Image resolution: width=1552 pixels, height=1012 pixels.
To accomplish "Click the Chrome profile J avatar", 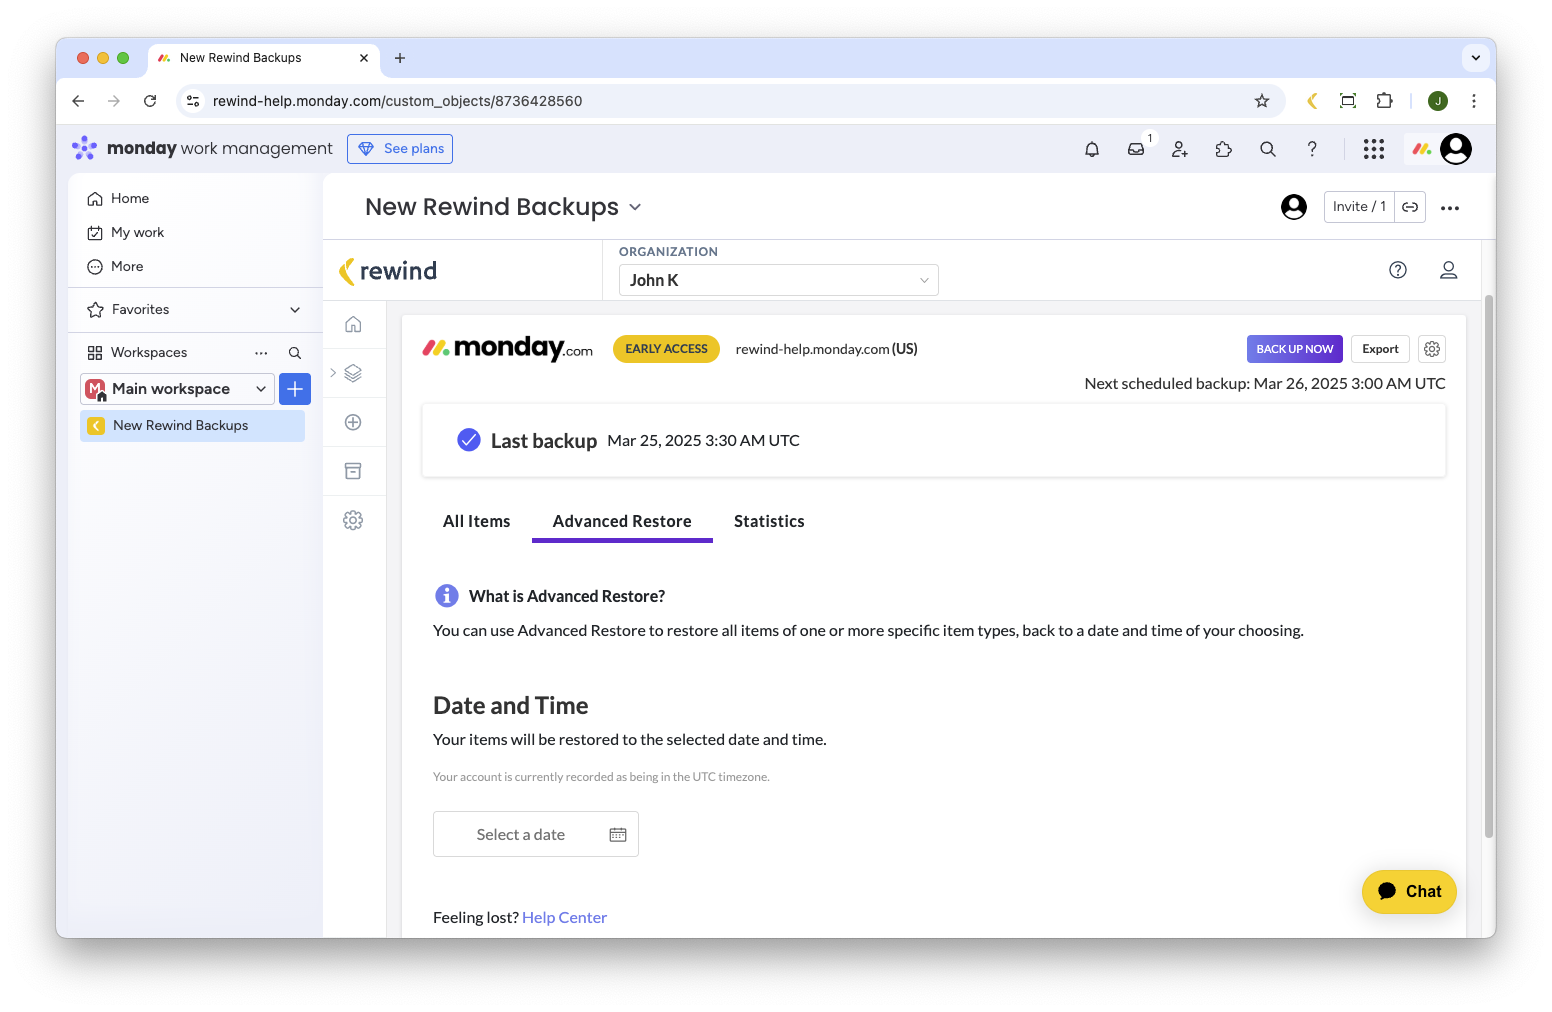I will 1438,101.
